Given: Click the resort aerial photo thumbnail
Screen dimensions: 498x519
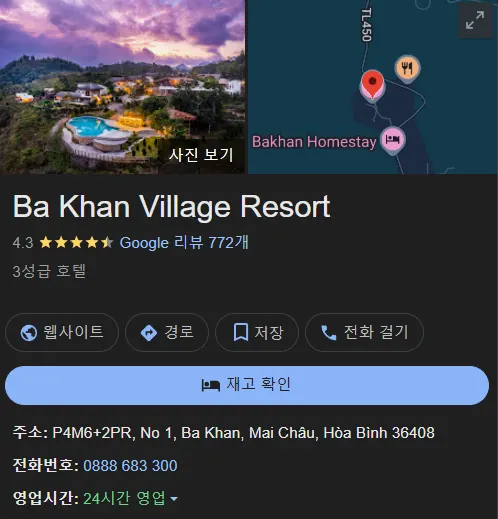Looking at the screenshot, I should pos(122,87).
